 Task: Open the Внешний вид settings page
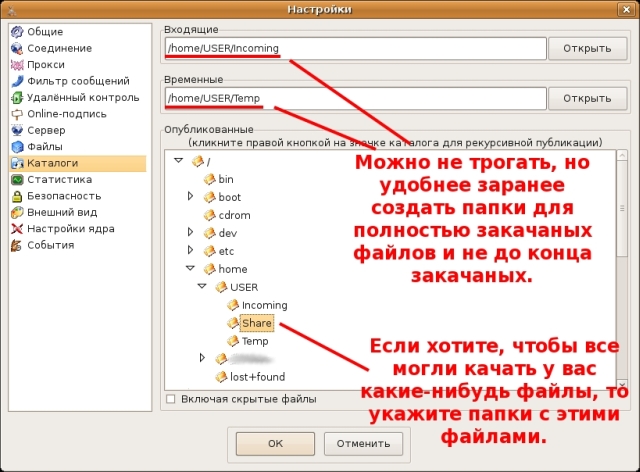[62, 212]
